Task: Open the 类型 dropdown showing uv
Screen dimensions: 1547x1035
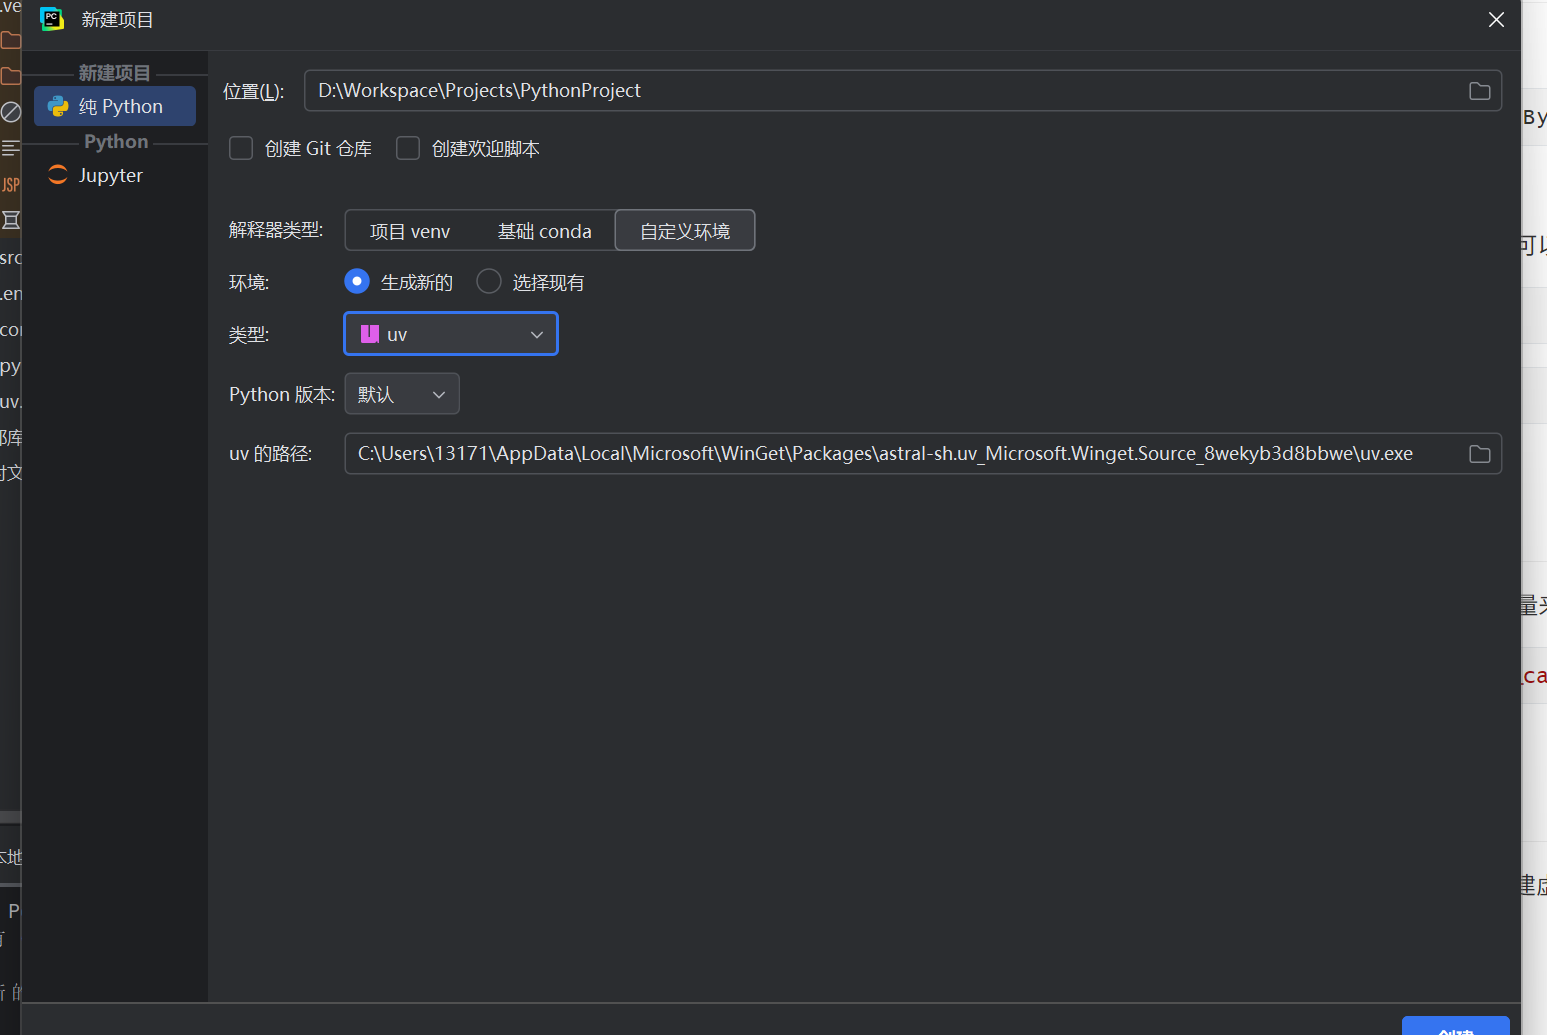Action: point(451,334)
